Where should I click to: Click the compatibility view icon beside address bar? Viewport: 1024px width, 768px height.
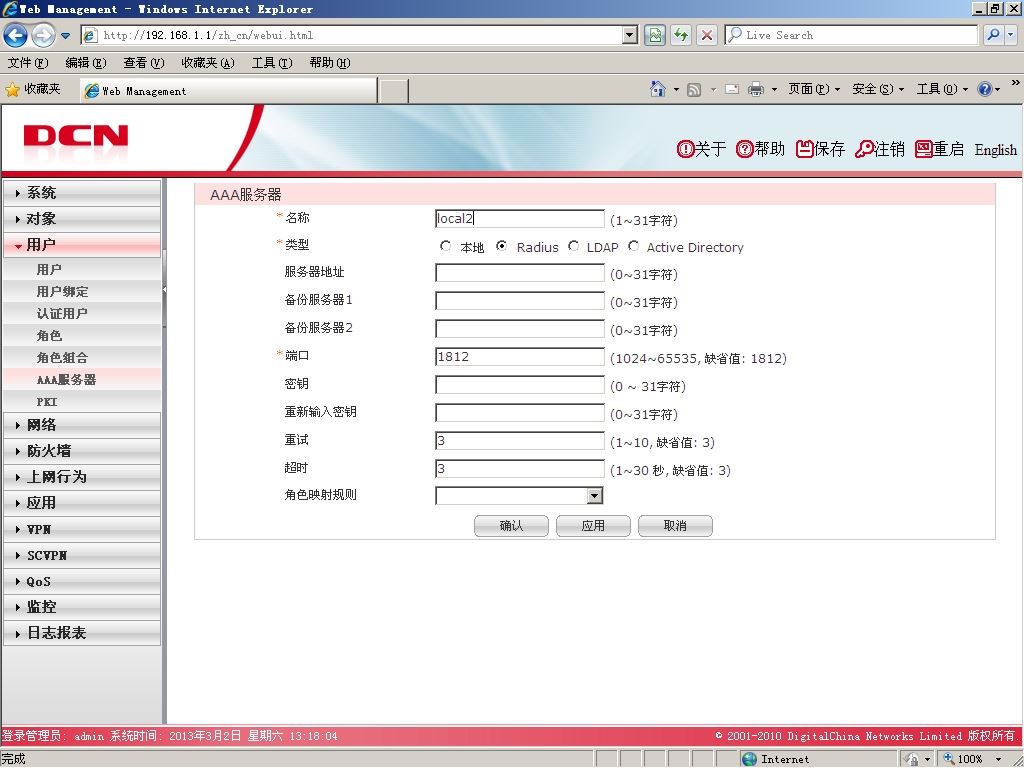(655, 35)
